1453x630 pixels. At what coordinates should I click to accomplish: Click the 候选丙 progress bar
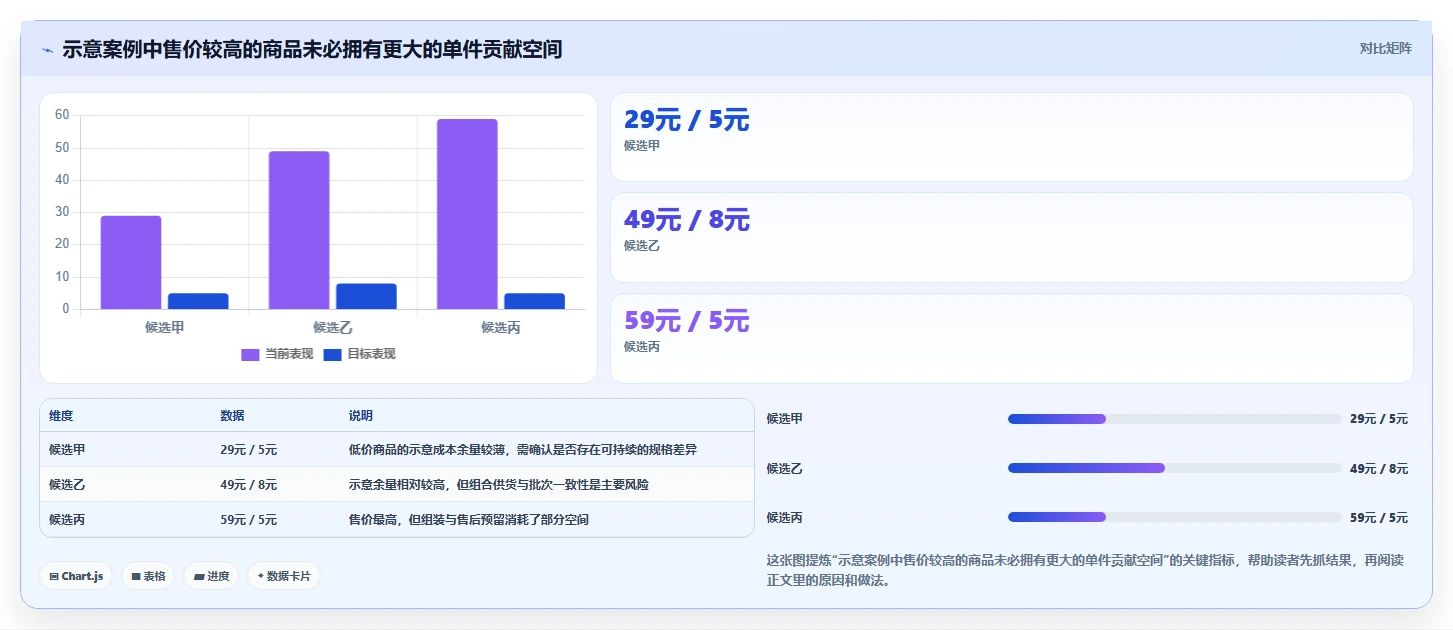(x=1174, y=517)
